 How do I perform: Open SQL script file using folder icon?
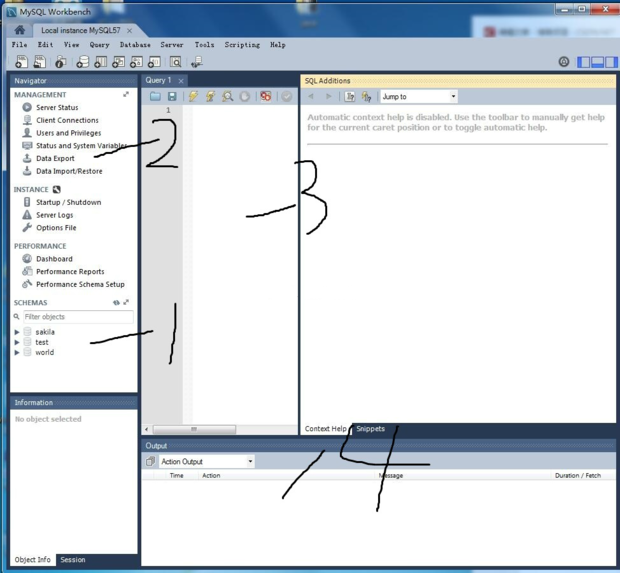coord(155,97)
